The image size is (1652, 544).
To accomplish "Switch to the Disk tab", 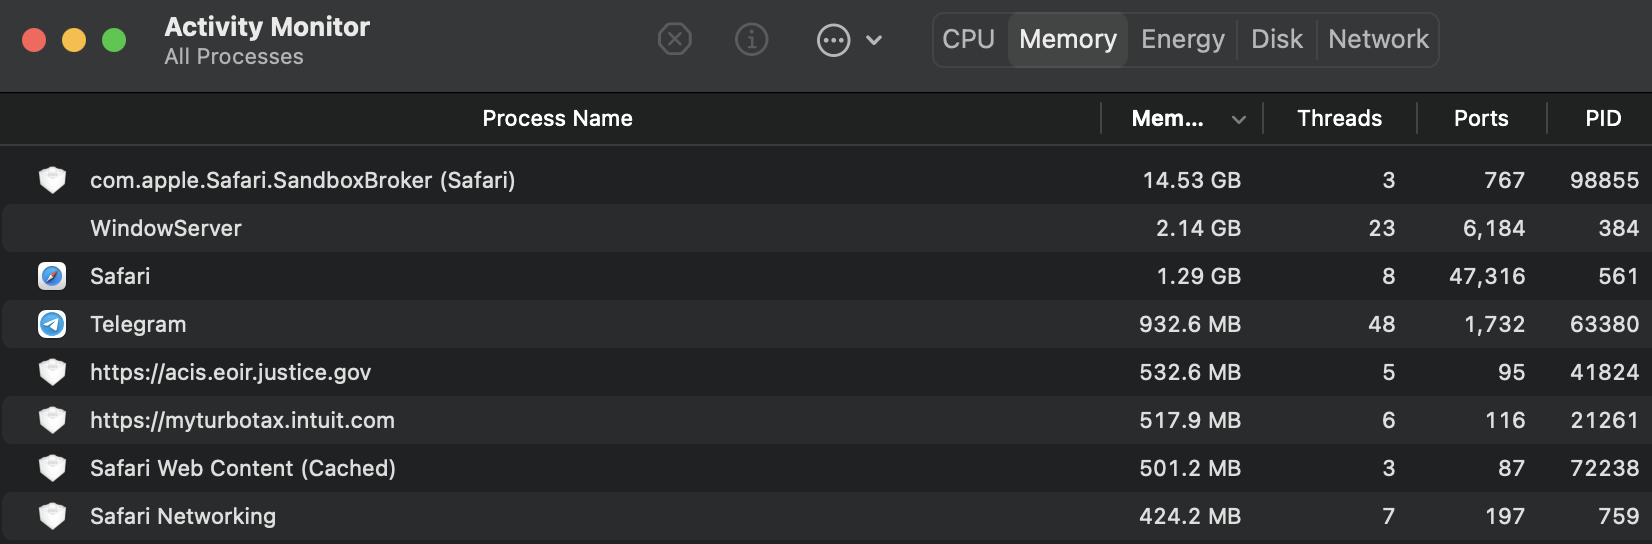I will (1276, 40).
